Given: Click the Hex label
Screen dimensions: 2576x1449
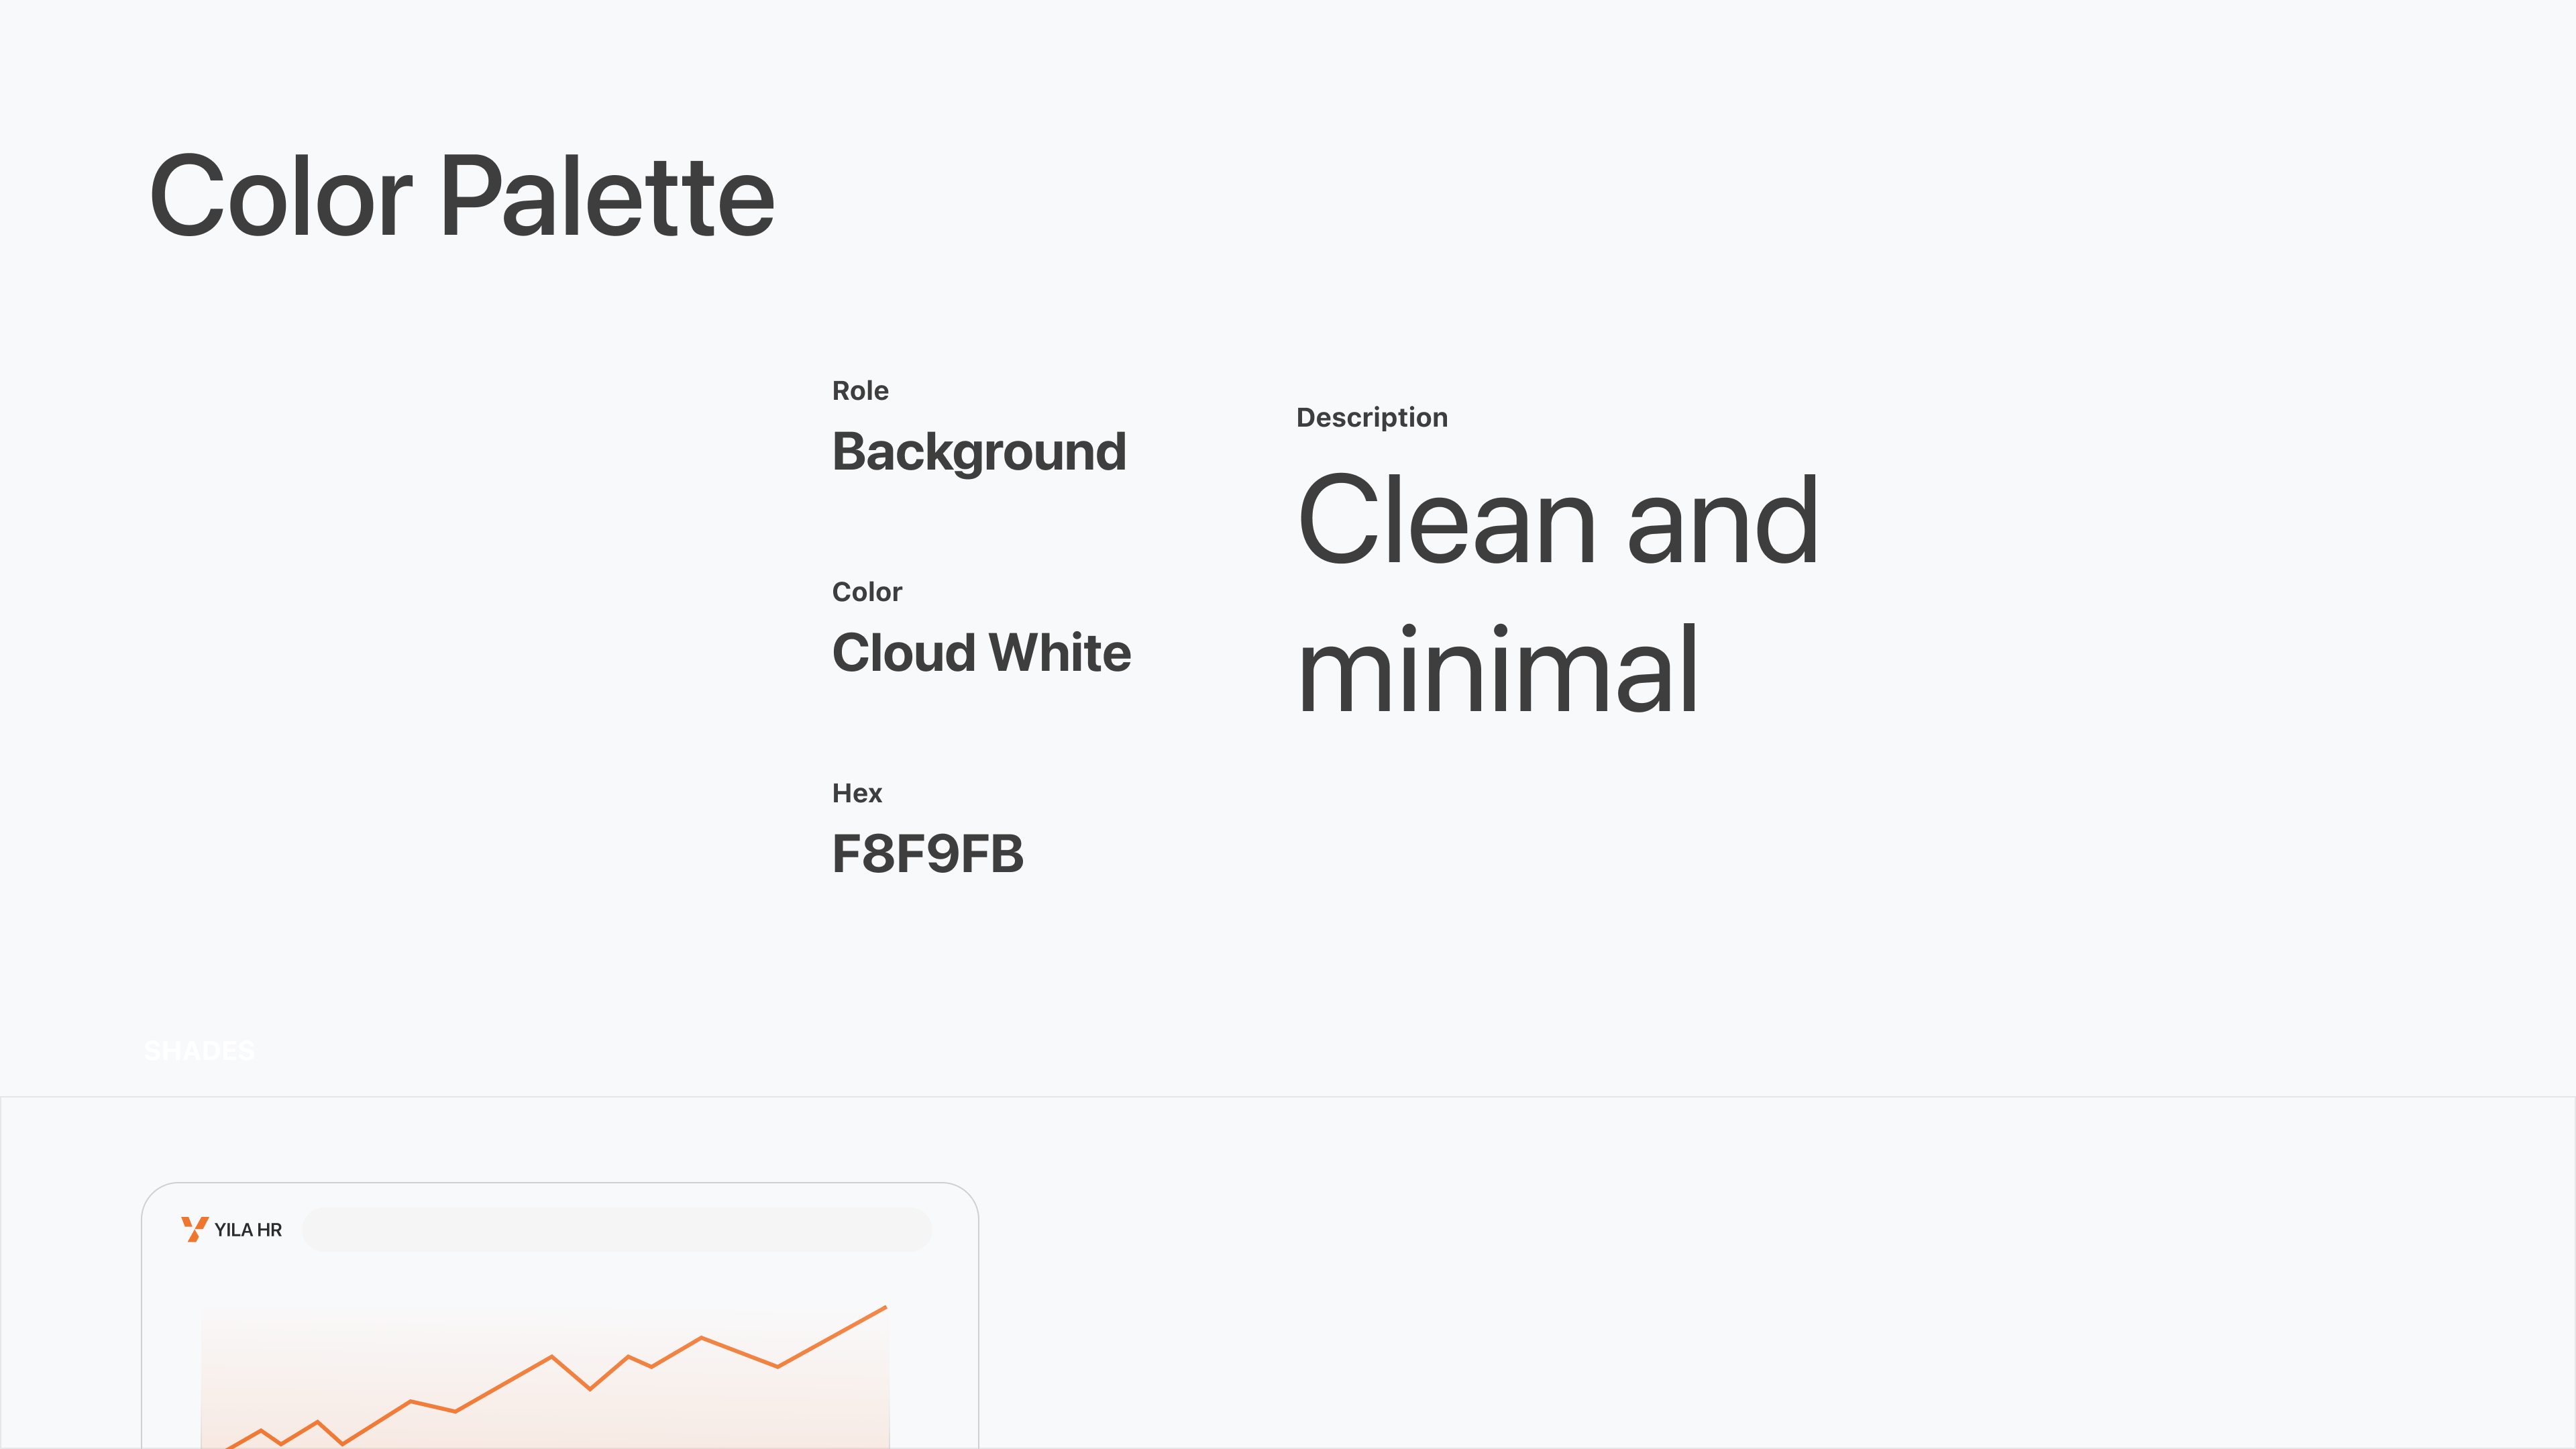Looking at the screenshot, I should 857,793.
